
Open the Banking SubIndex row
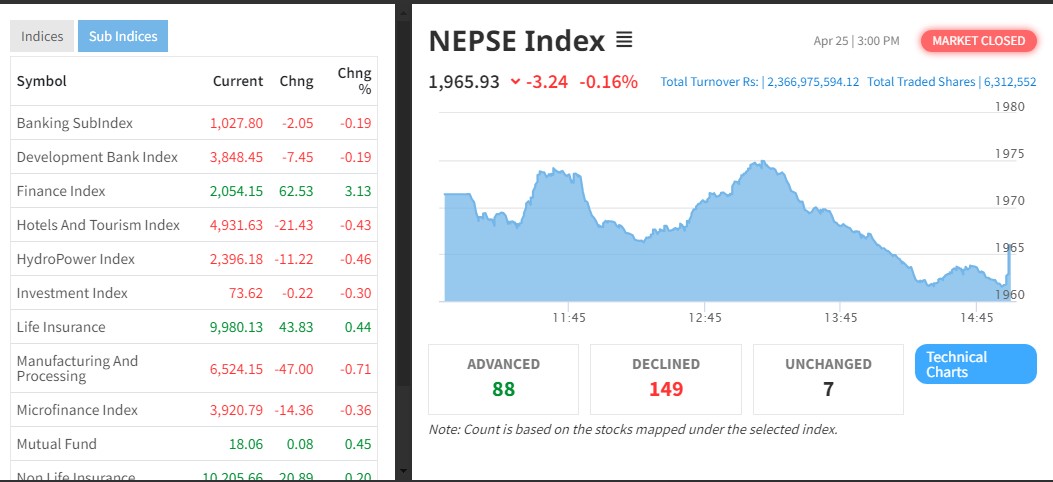click(75, 123)
